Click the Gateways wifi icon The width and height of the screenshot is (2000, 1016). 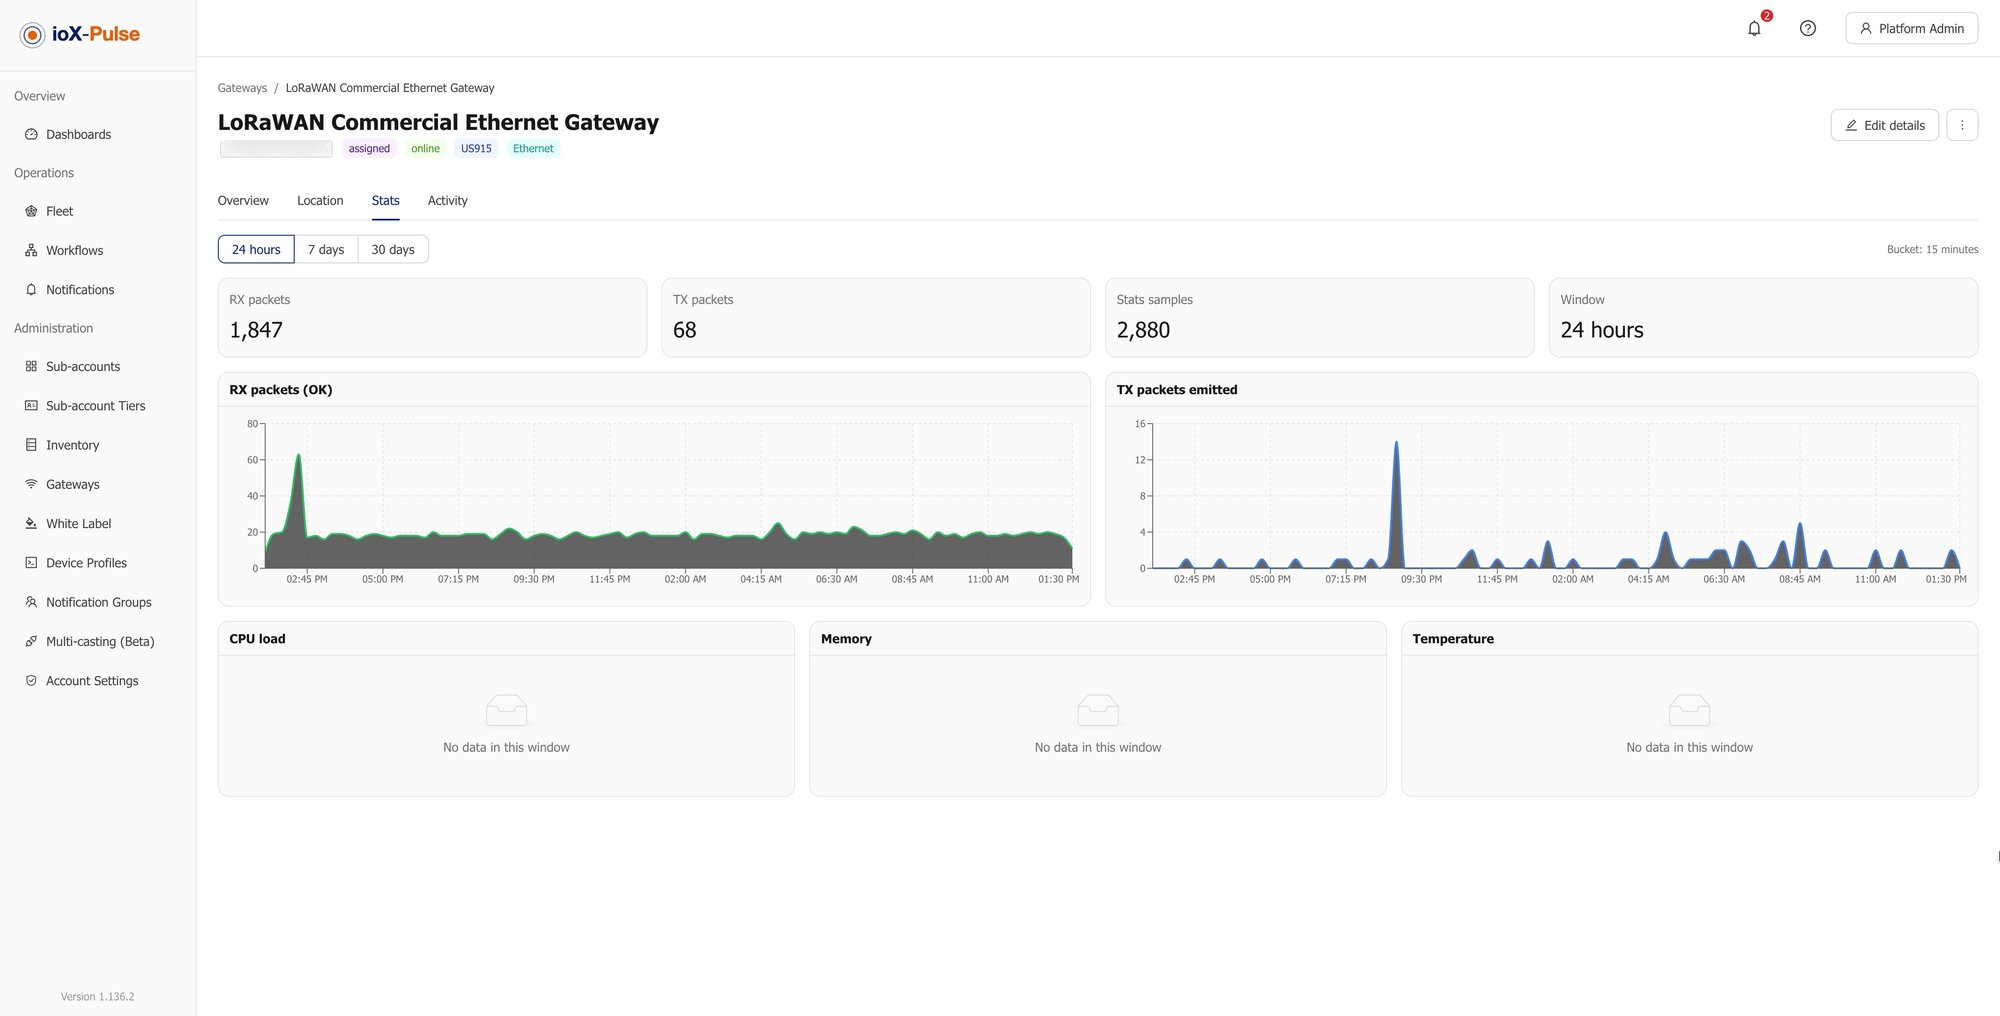point(31,484)
